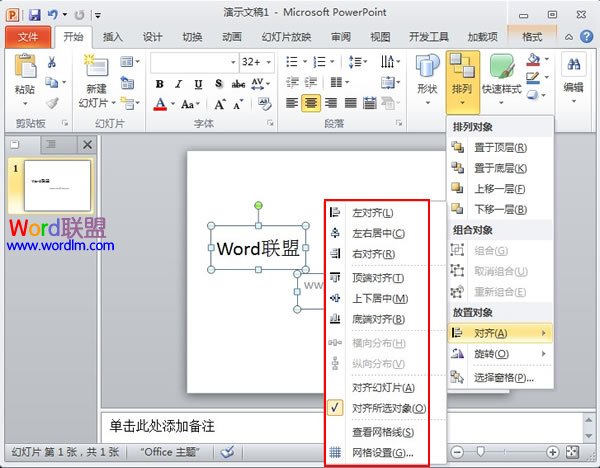The image size is (600, 468).
Task: Click the Undo arrow icon
Action: (52, 15)
